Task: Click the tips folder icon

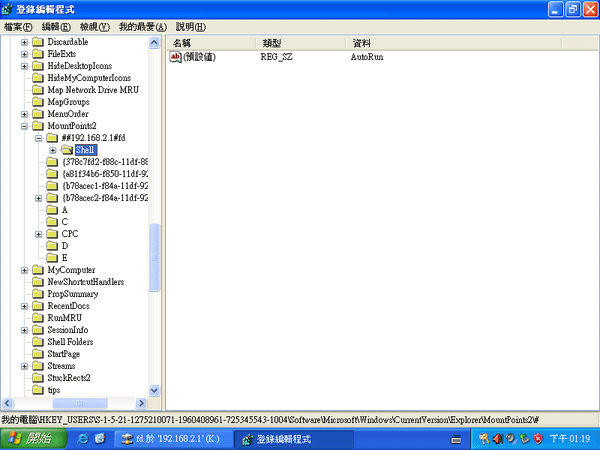Action: coord(38,390)
